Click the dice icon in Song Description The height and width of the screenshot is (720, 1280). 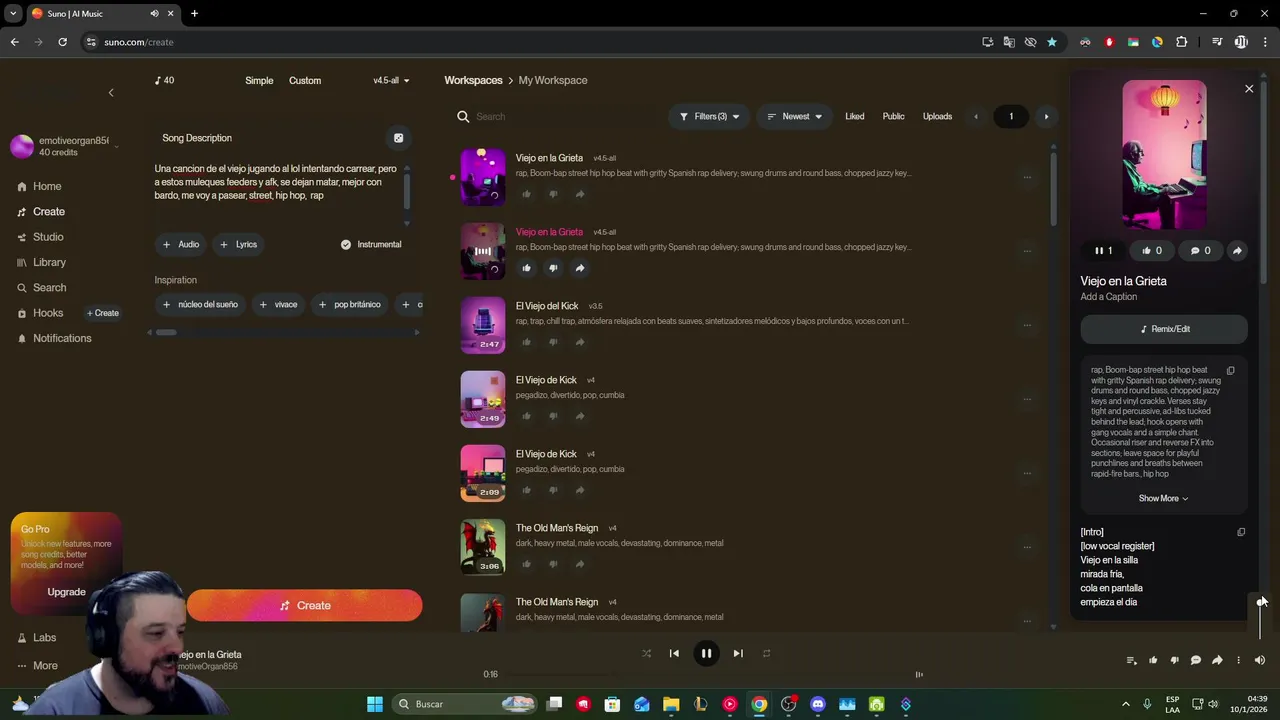[x=398, y=138]
